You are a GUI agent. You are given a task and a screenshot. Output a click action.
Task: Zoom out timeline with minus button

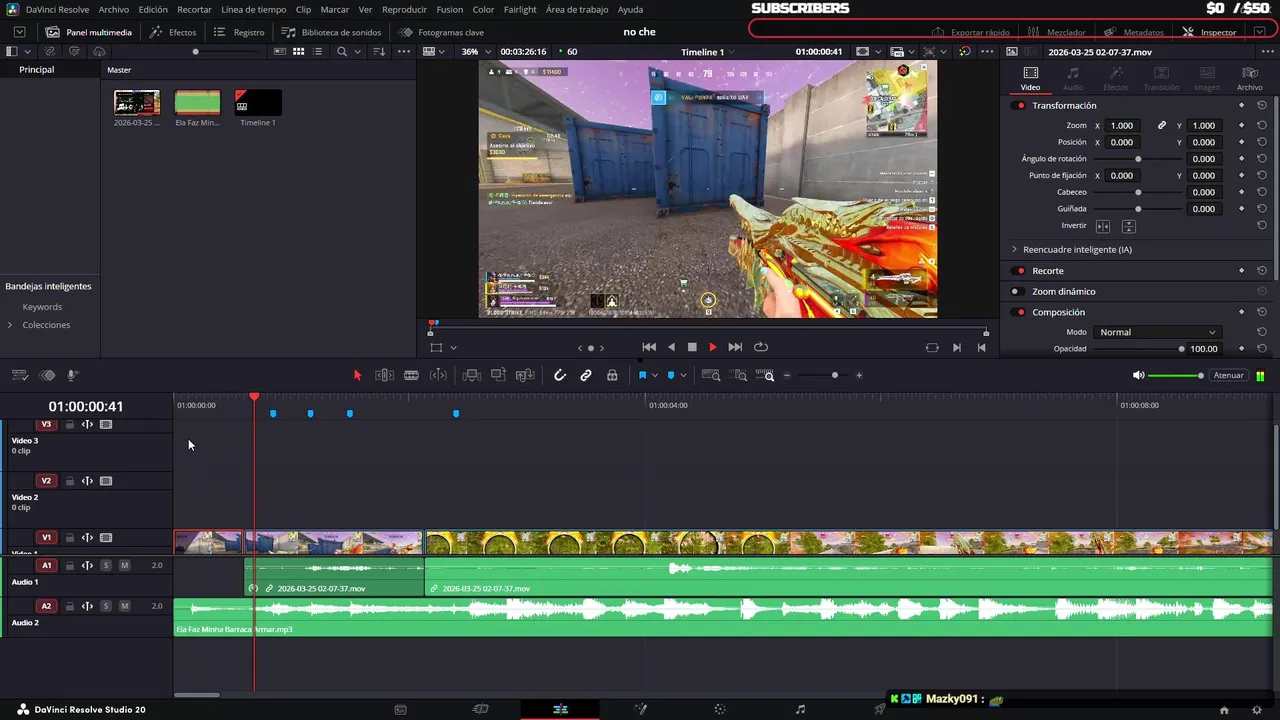787,375
